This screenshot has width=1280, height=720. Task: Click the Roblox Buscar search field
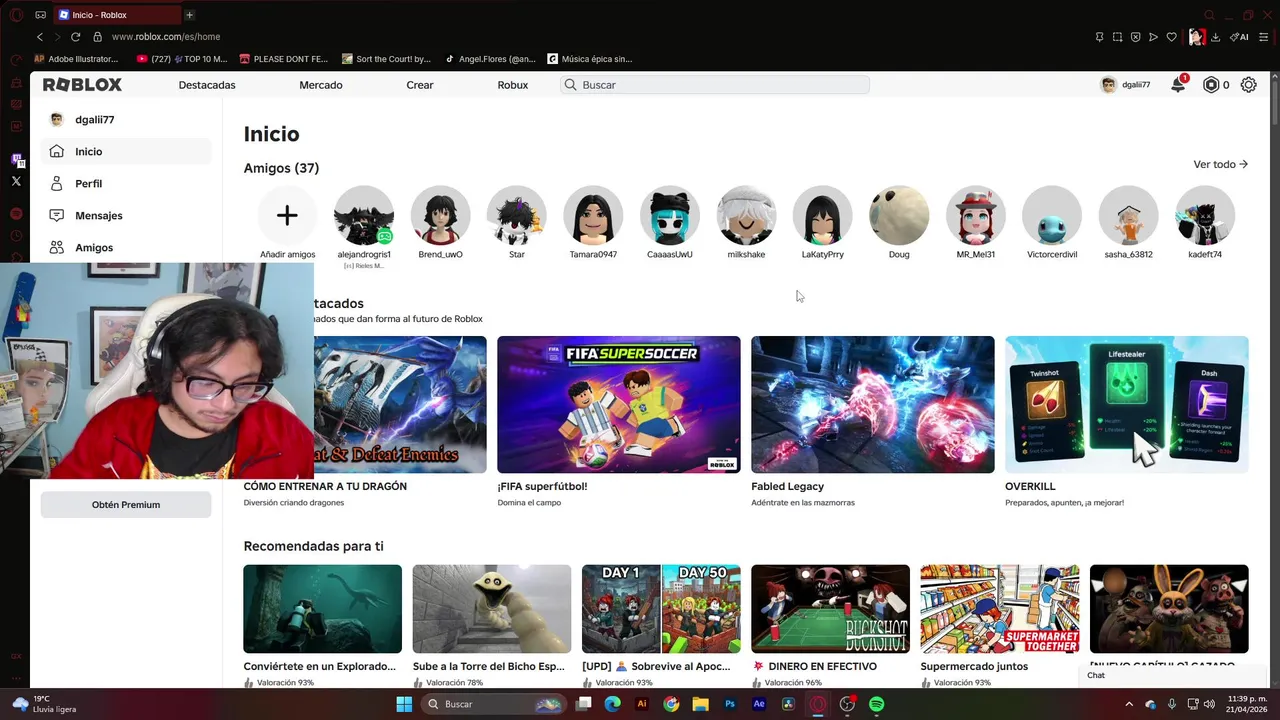(715, 85)
